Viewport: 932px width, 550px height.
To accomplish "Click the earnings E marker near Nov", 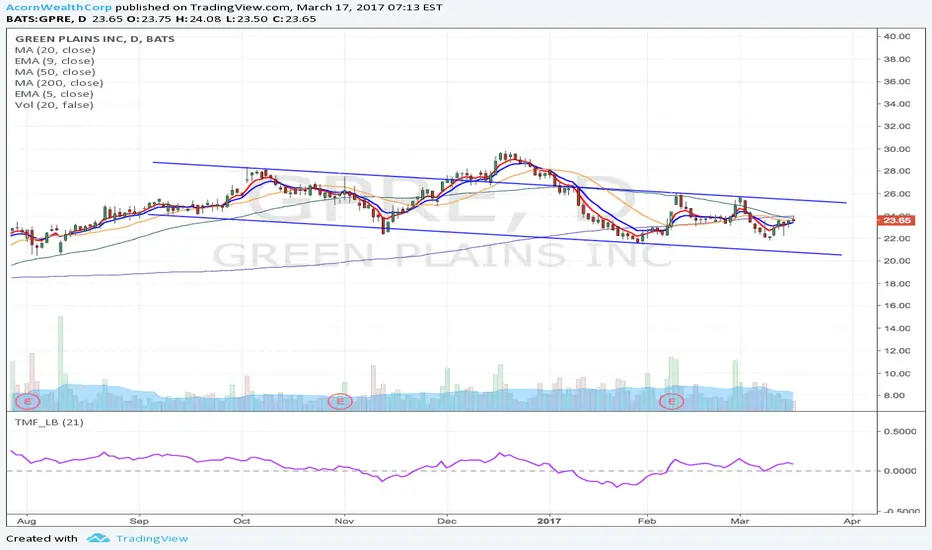I will [x=340, y=401].
